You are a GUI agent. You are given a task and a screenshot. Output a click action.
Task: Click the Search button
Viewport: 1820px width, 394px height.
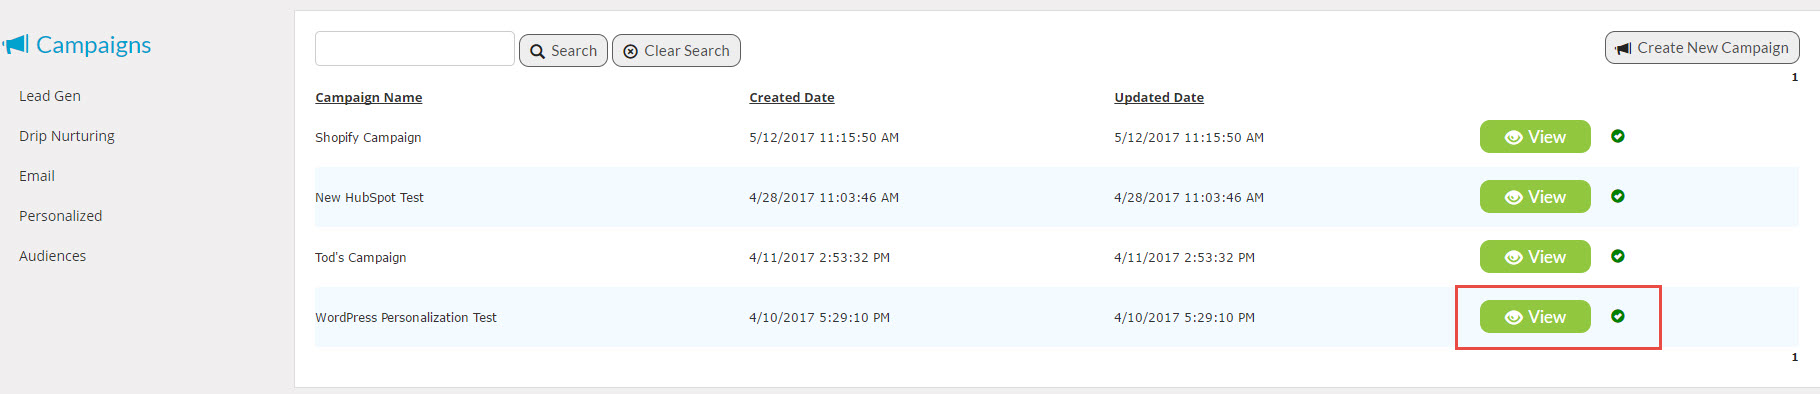click(x=563, y=50)
